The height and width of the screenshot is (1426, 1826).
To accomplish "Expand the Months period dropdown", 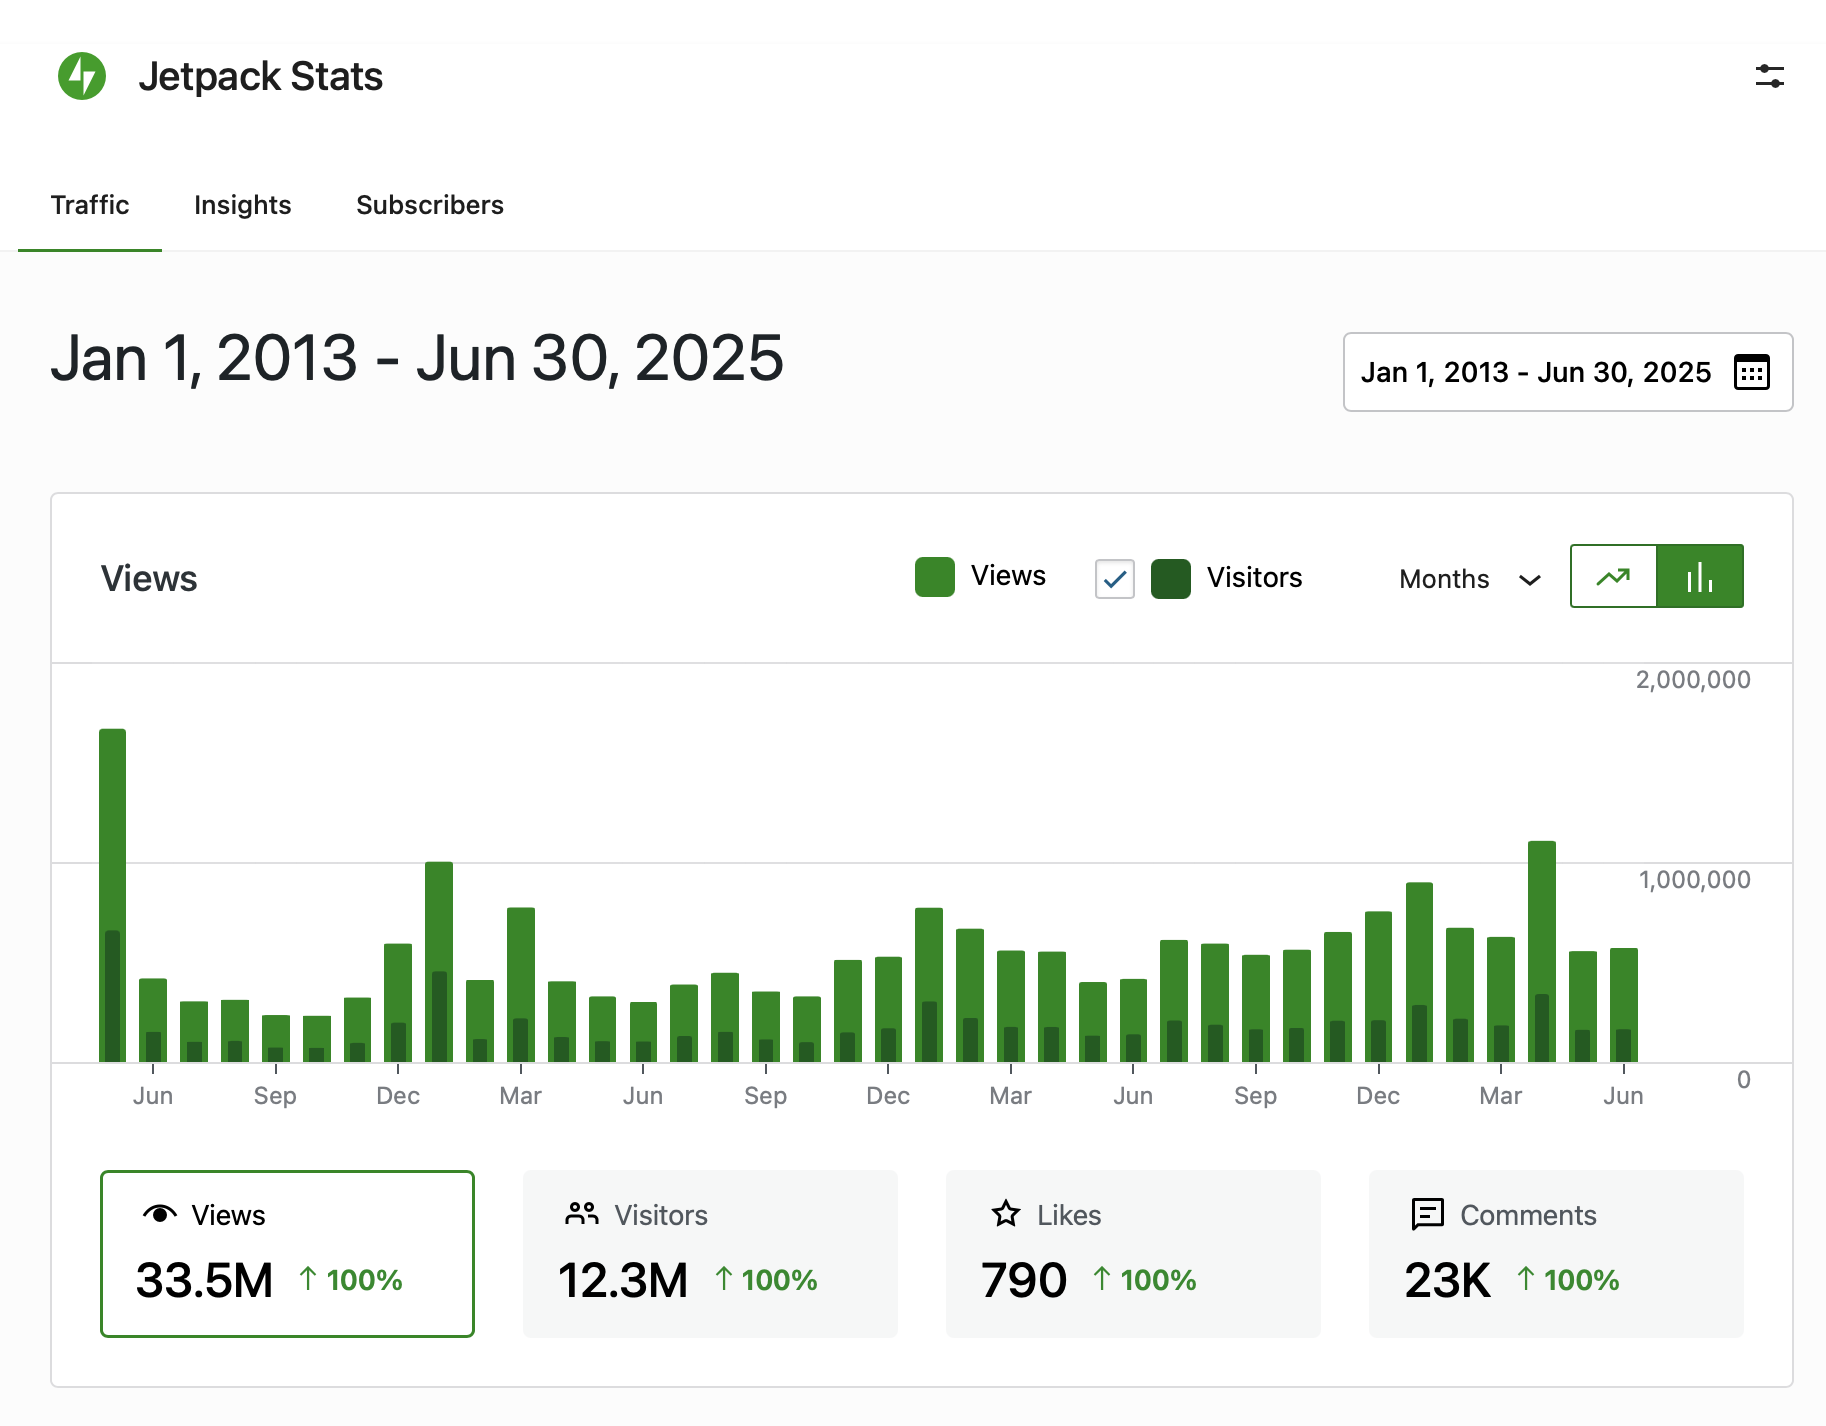I will pyautogui.click(x=1470, y=579).
